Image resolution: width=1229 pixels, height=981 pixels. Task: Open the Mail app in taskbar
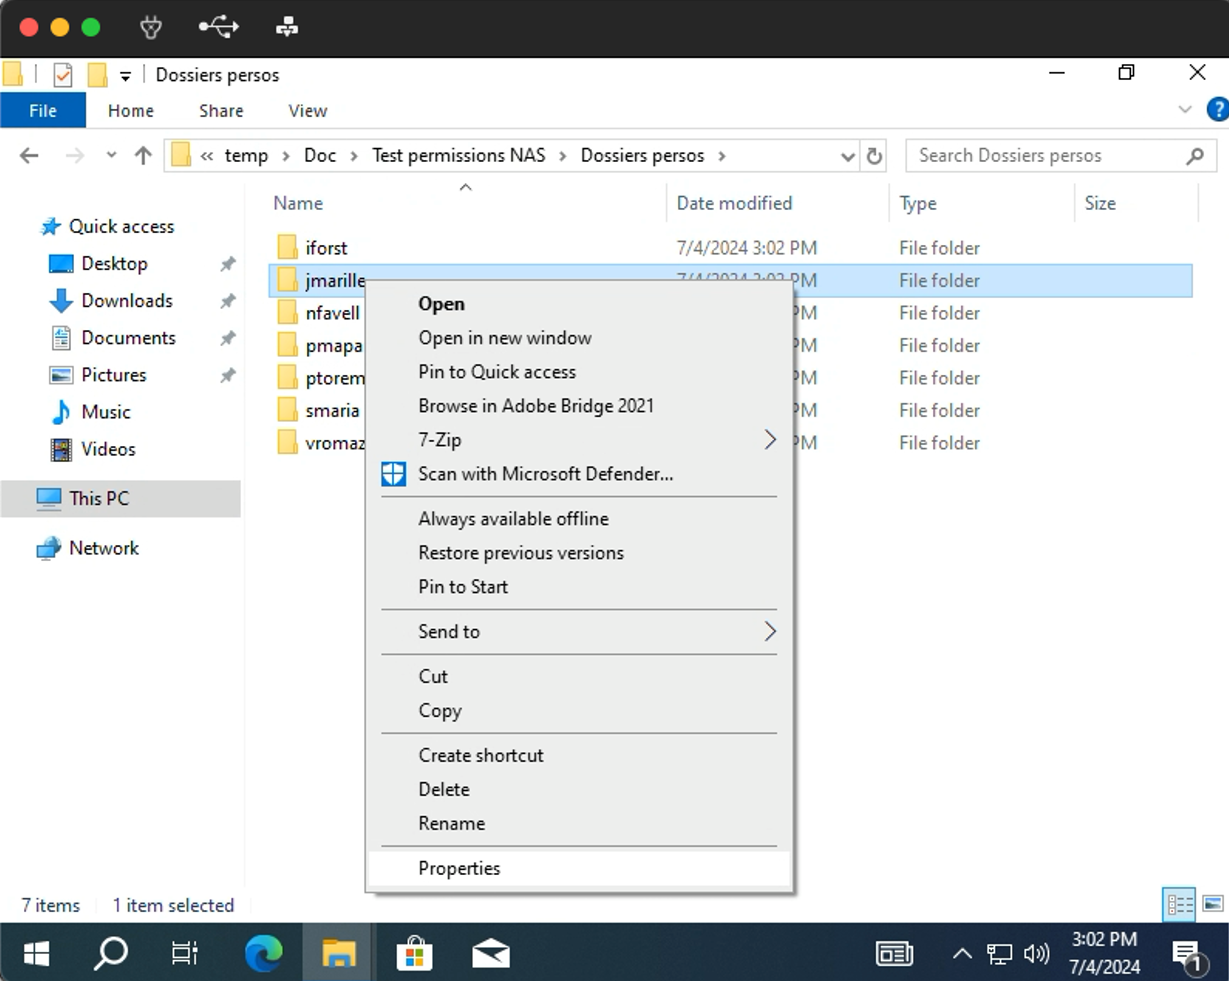pyautogui.click(x=490, y=954)
